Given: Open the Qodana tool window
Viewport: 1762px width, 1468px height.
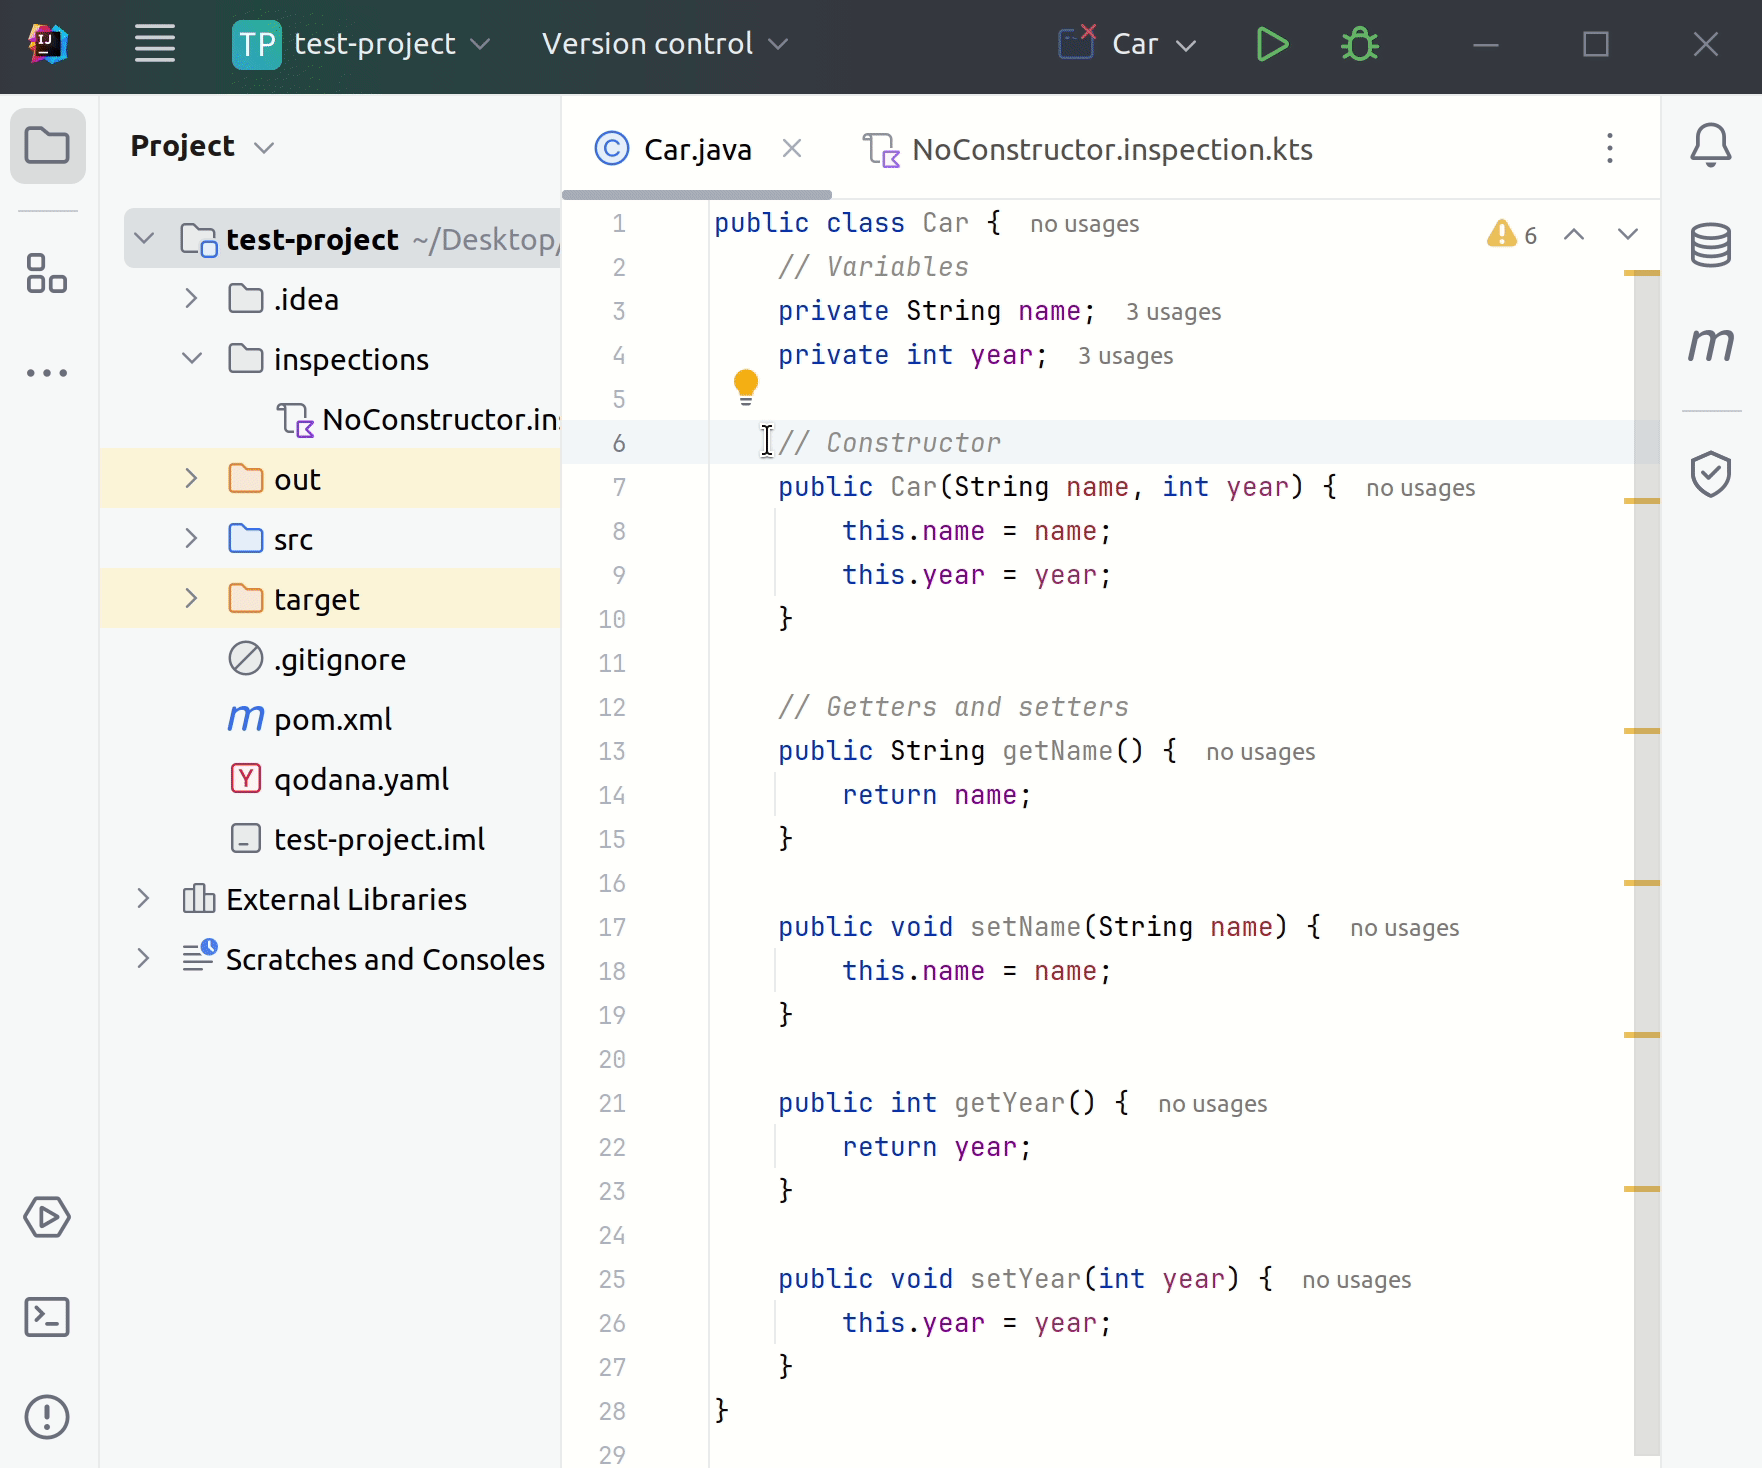Looking at the screenshot, I should pos(1710,474).
